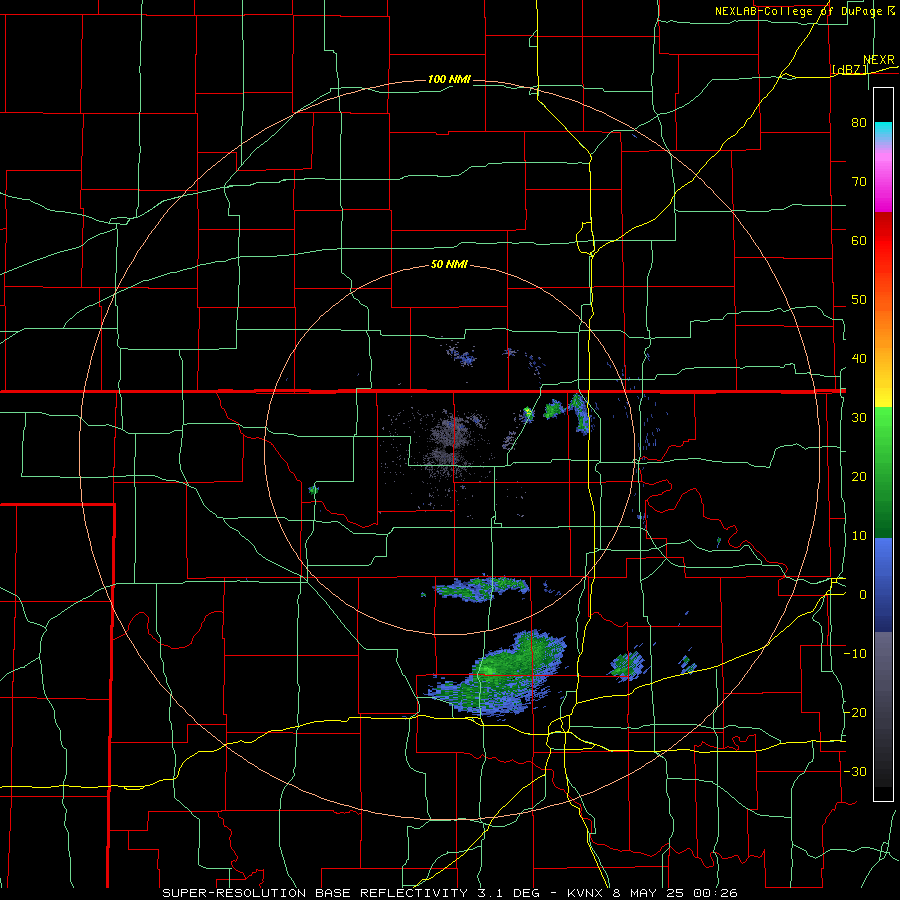Click the -10 value on the dBZ scale
This screenshot has width=900, height=900.
coord(855,654)
